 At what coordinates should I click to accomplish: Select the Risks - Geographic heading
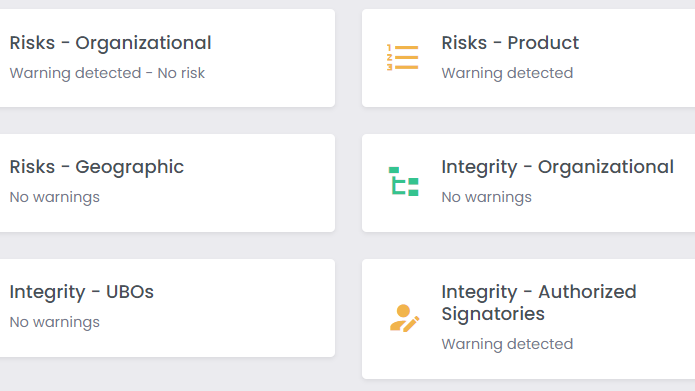coord(97,168)
